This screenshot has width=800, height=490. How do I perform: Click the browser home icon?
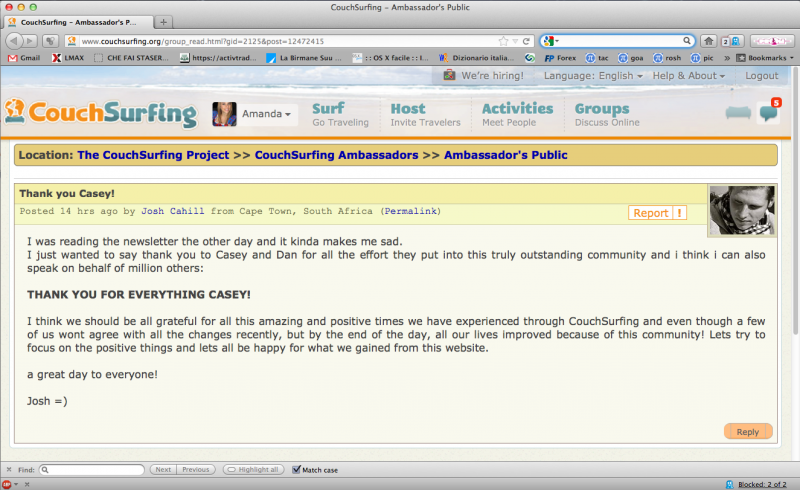pos(708,41)
